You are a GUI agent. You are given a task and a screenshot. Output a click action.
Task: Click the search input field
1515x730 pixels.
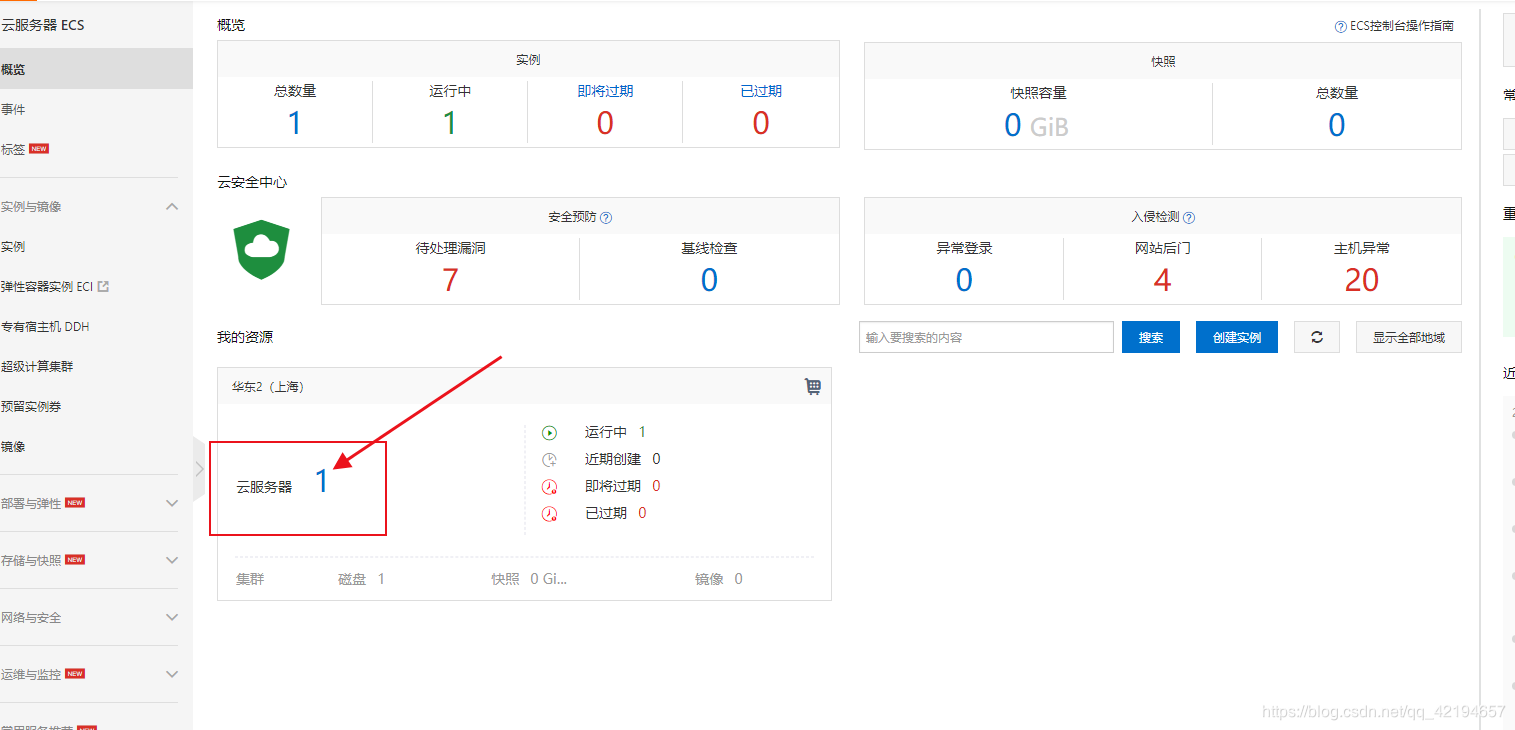(985, 336)
